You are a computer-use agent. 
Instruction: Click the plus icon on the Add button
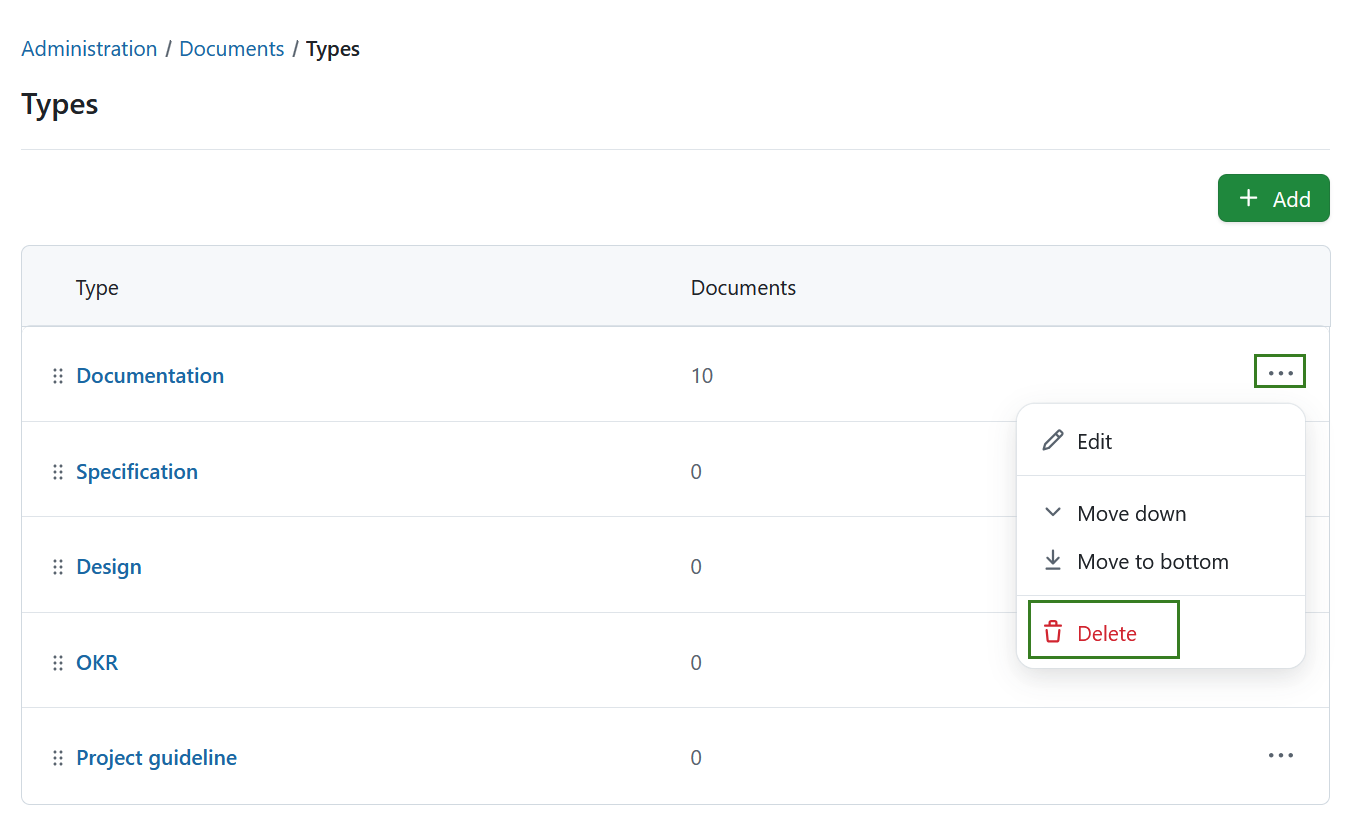[1247, 198]
